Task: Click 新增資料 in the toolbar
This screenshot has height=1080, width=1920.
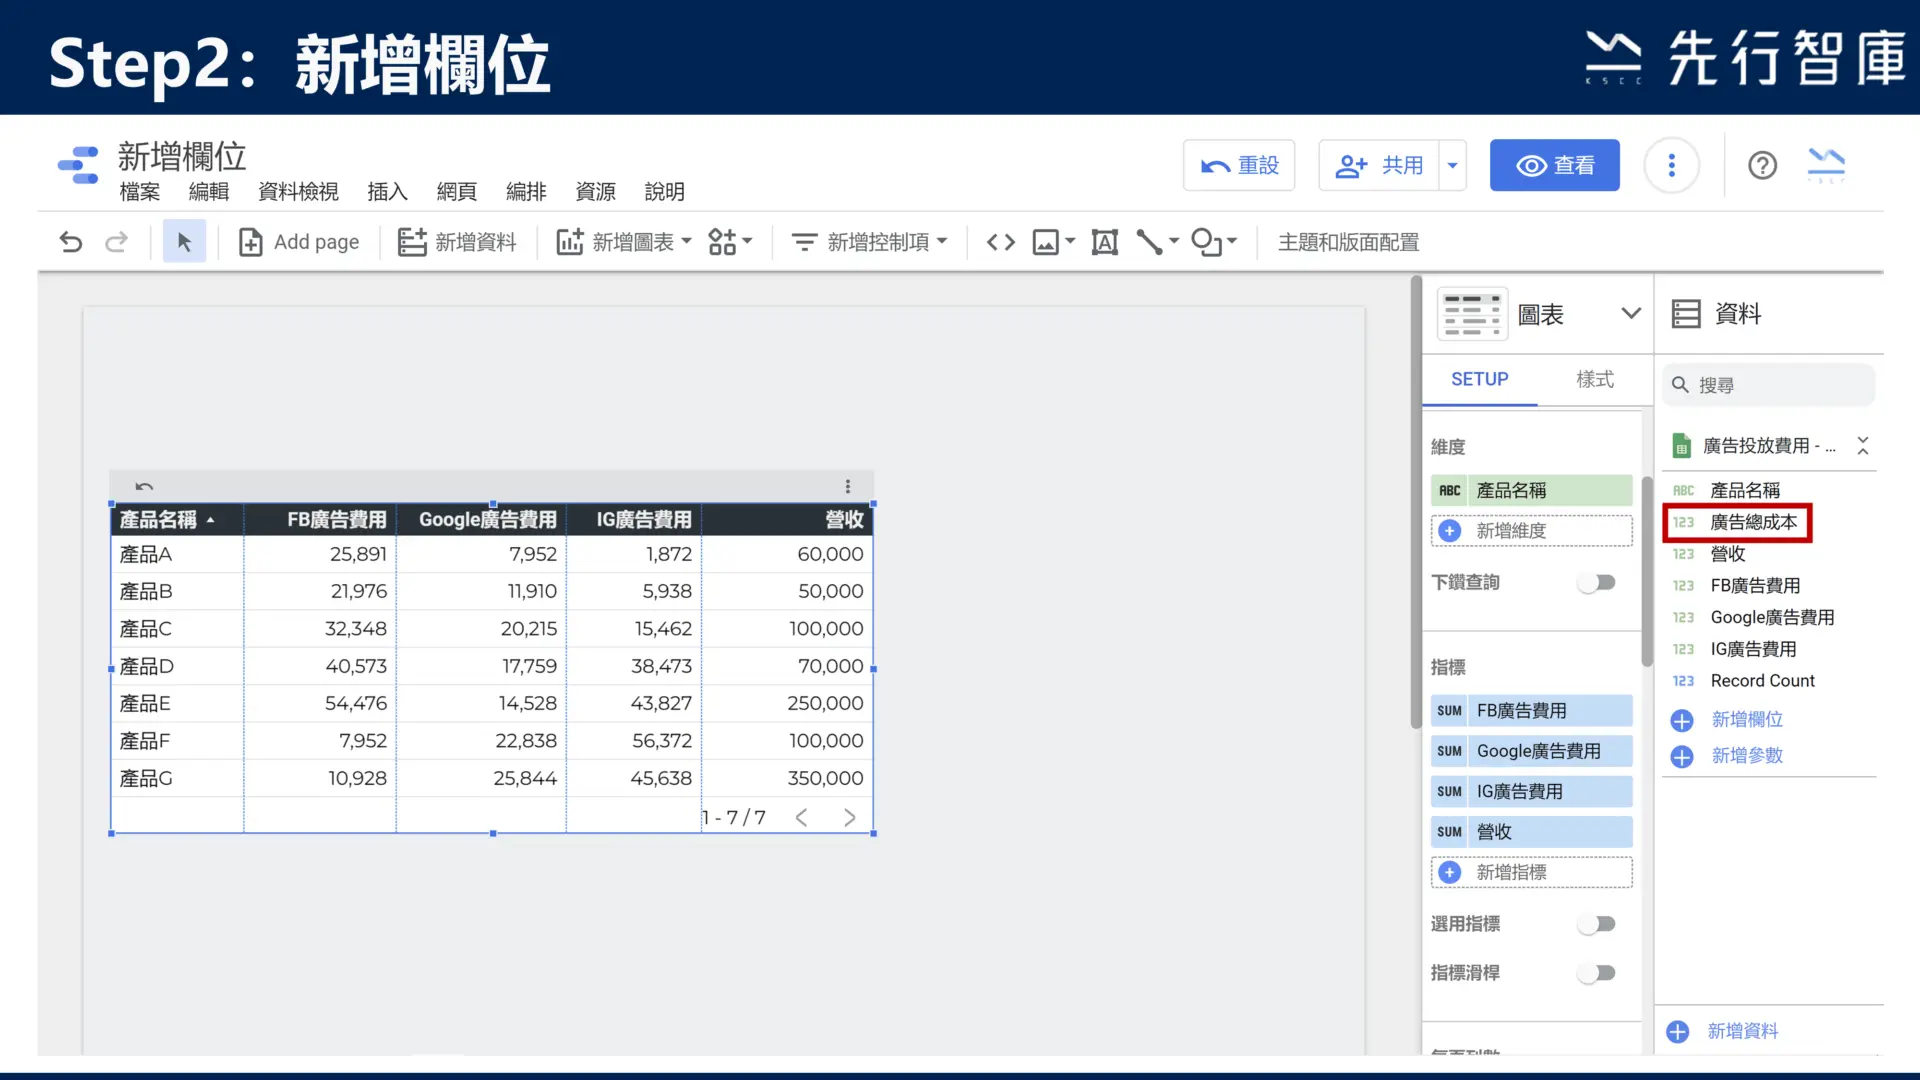Action: click(457, 242)
